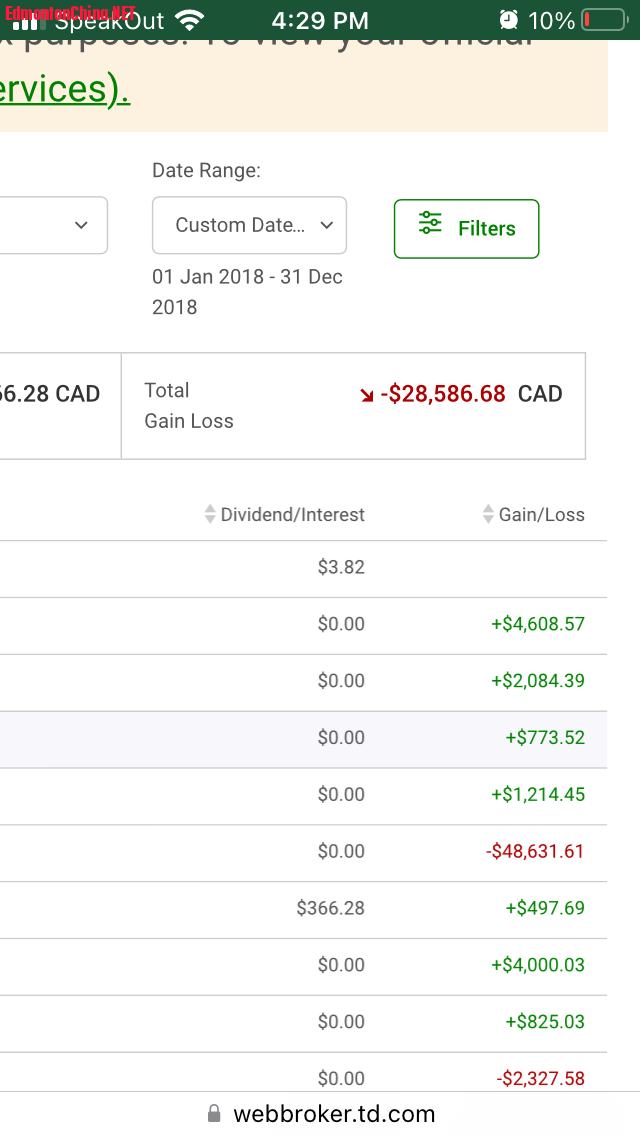Click the Dividend/Interest column header
This screenshot has height=1136, width=640.
(x=292, y=515)
